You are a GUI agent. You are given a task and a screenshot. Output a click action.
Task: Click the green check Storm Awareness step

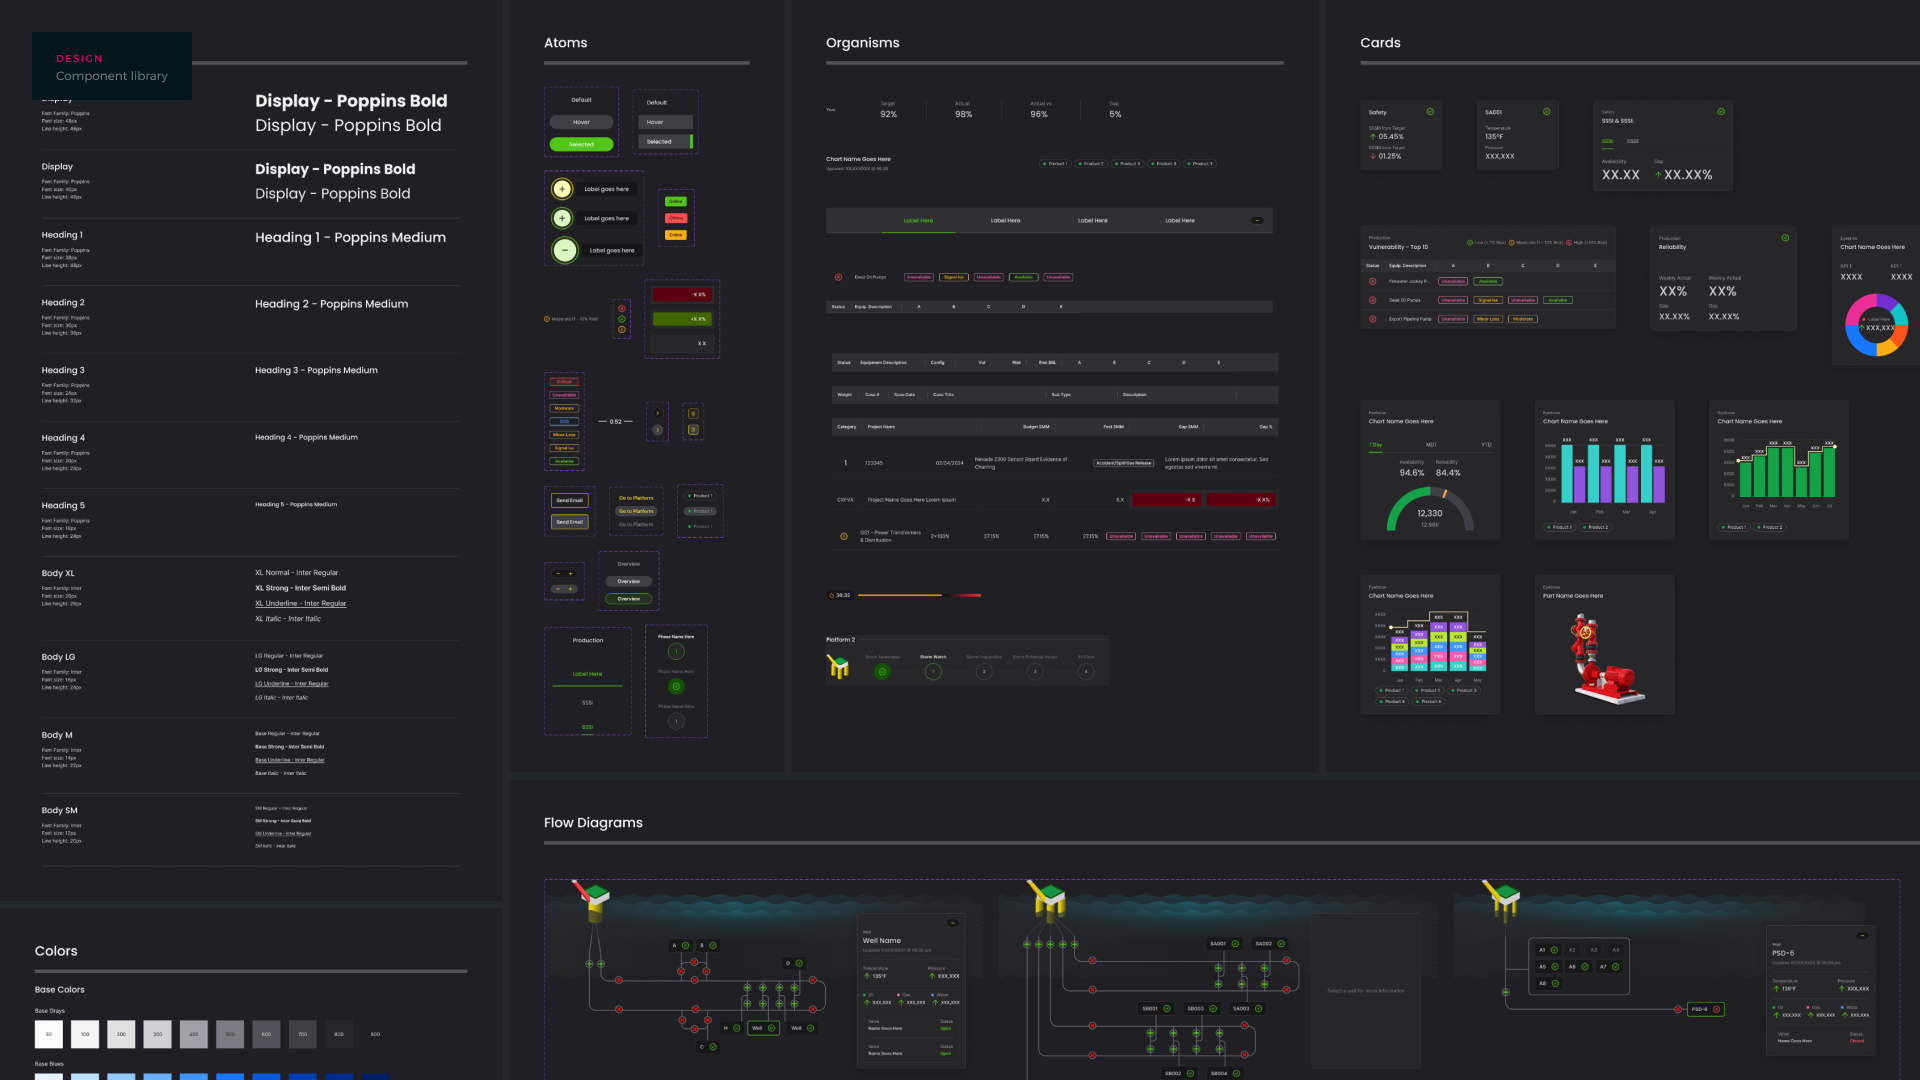click(882, 672)
